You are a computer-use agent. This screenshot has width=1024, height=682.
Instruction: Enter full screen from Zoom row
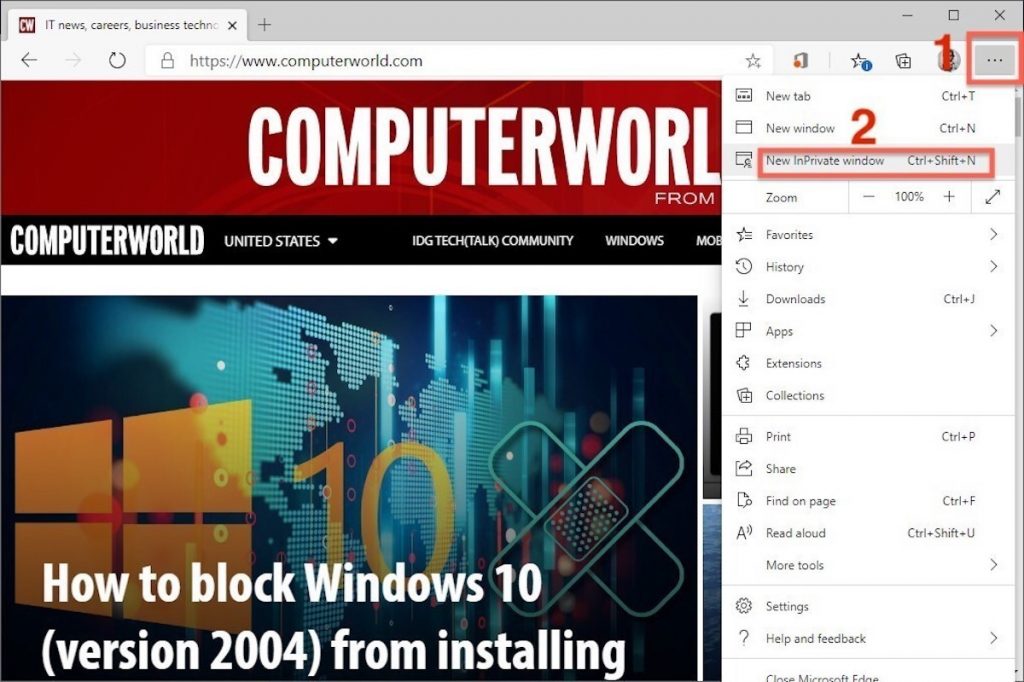point(992,197)
